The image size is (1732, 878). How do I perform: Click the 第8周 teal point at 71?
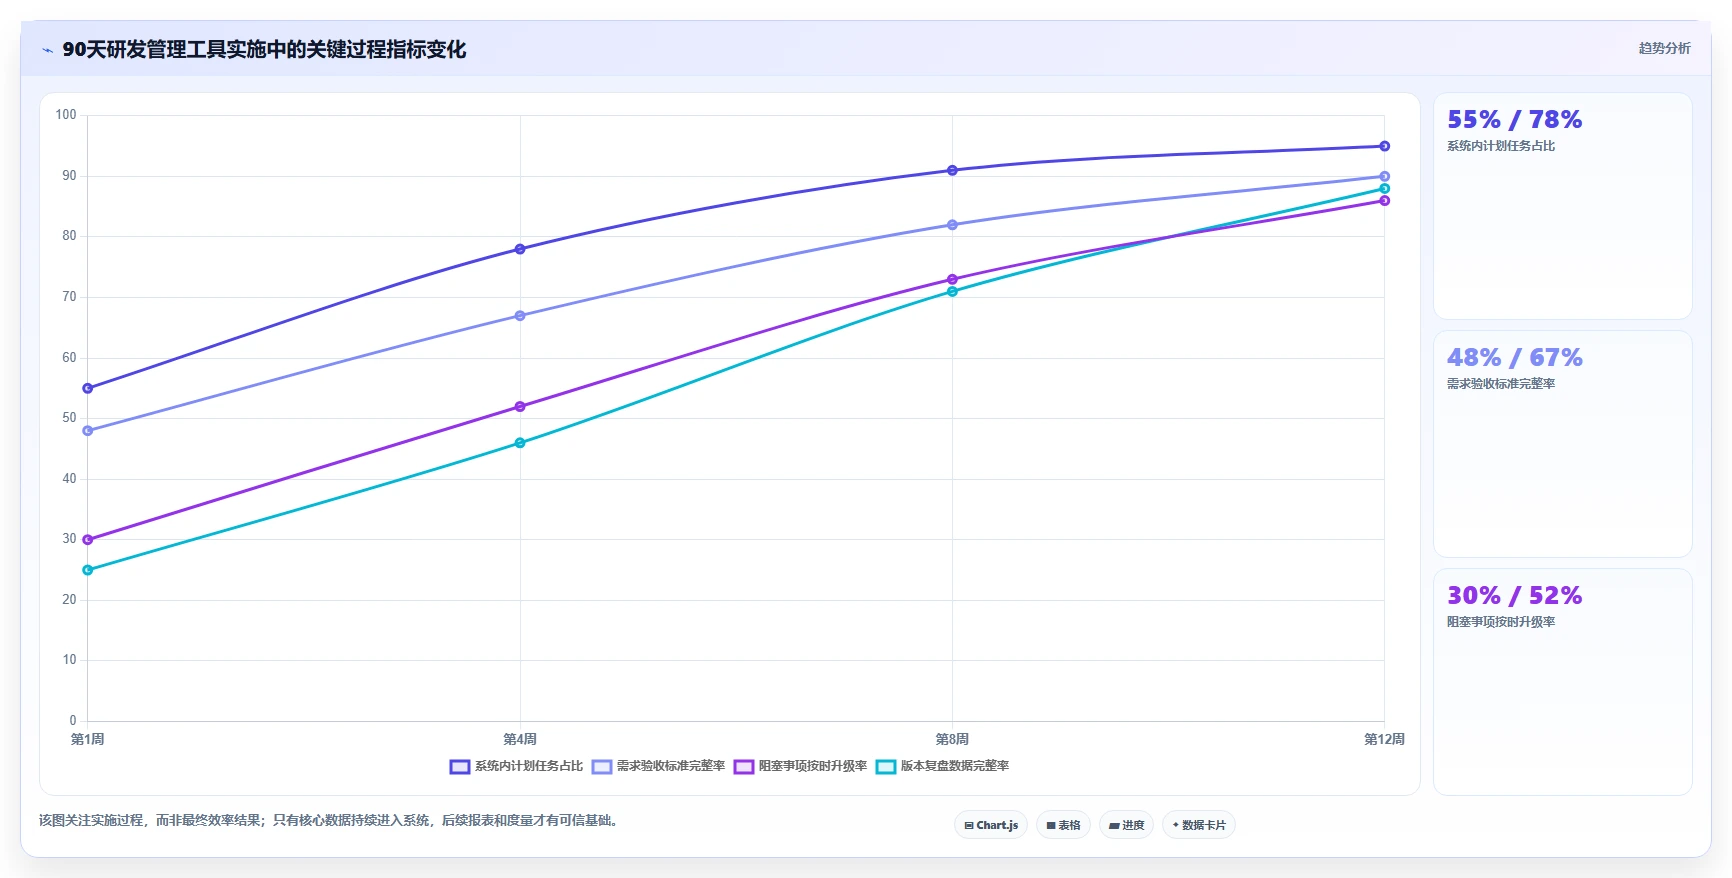[952, 291]
